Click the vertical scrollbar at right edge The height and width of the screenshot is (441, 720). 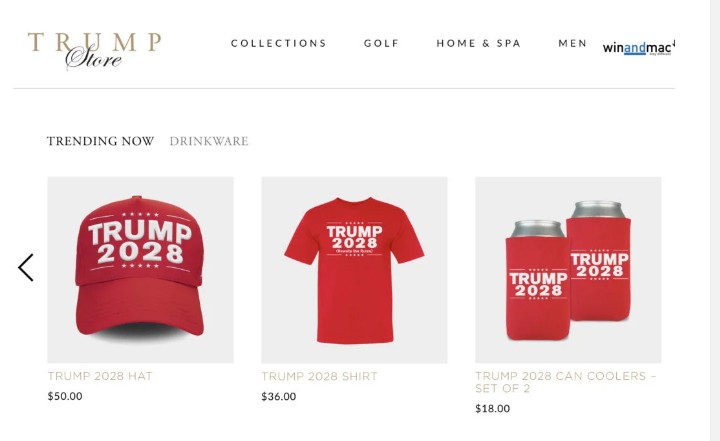click(715, 220)
